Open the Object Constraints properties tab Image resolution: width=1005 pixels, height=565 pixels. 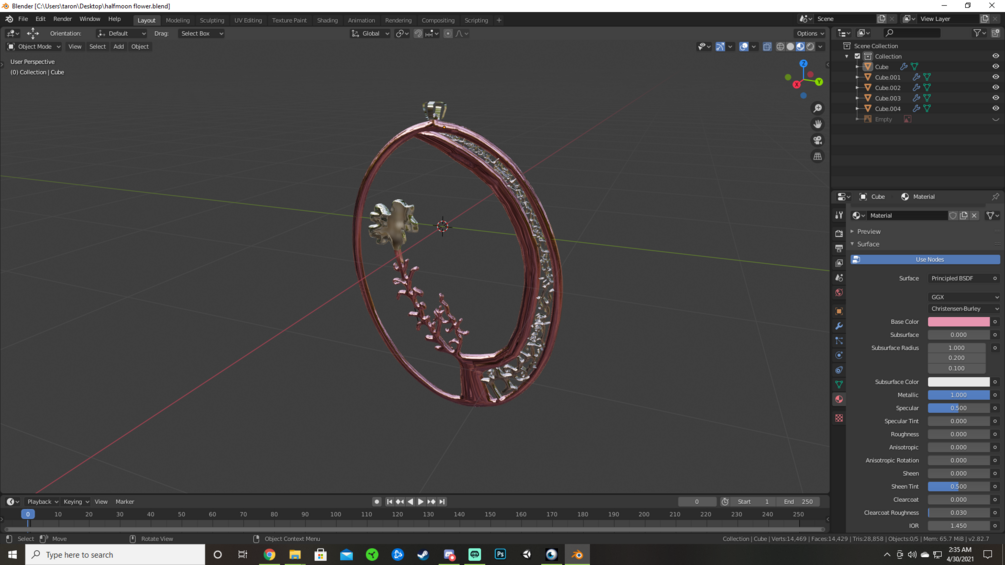coord(839,370)
